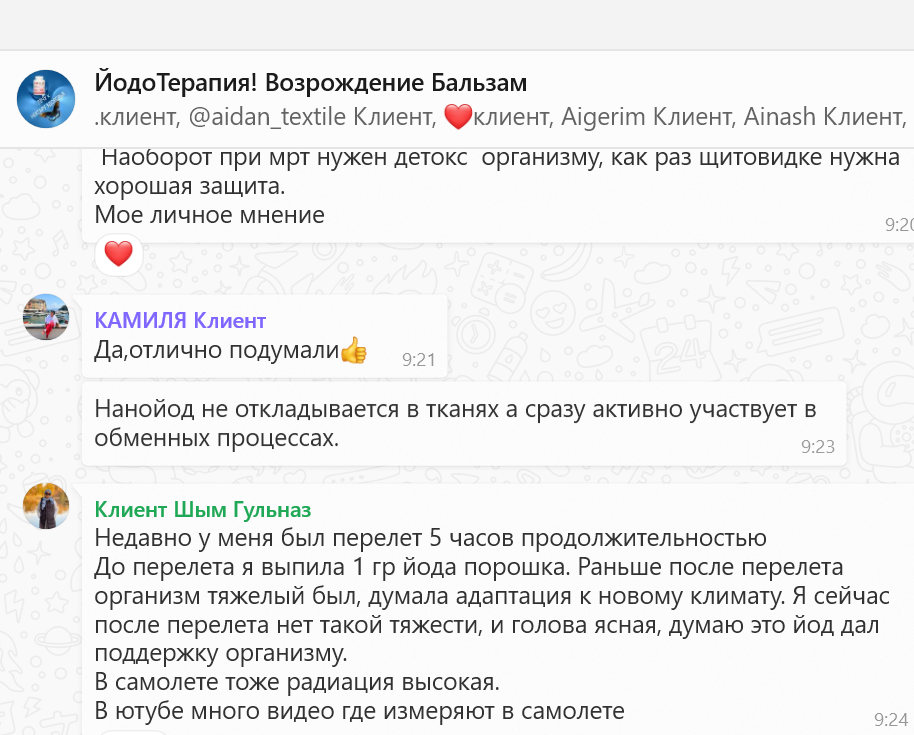Select the message starting with Нанойод
914x735 pixels.
(455, 423)
